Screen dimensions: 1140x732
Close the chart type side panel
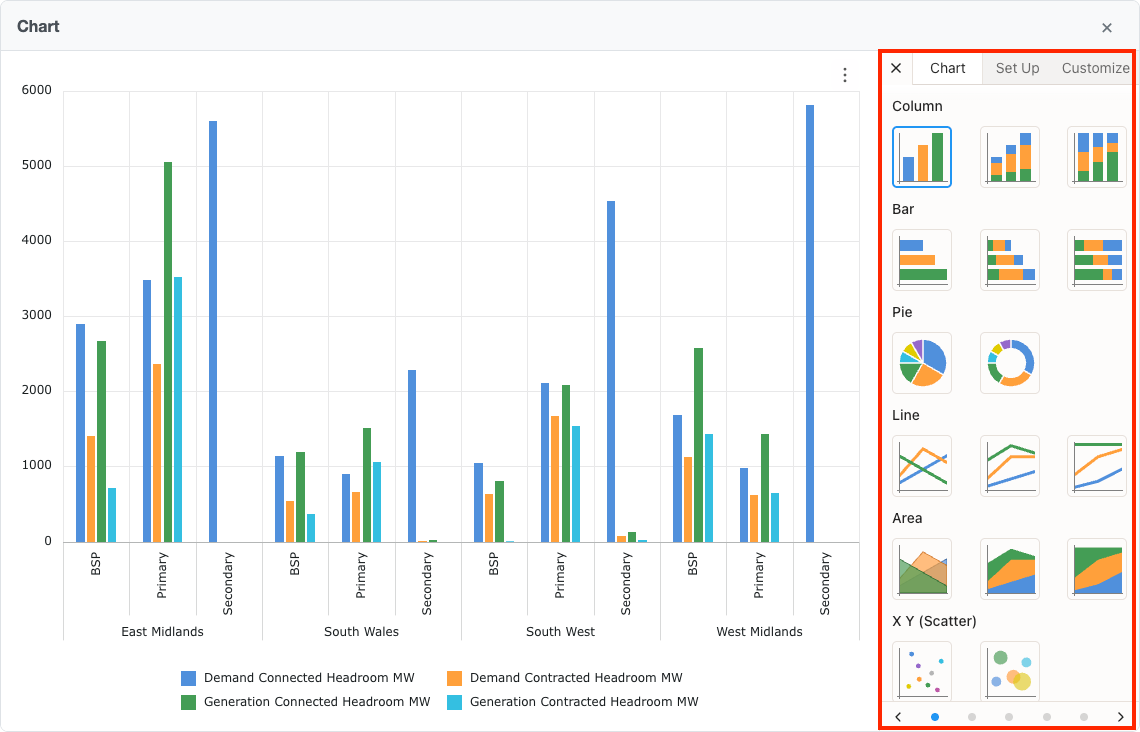[895, 68]
